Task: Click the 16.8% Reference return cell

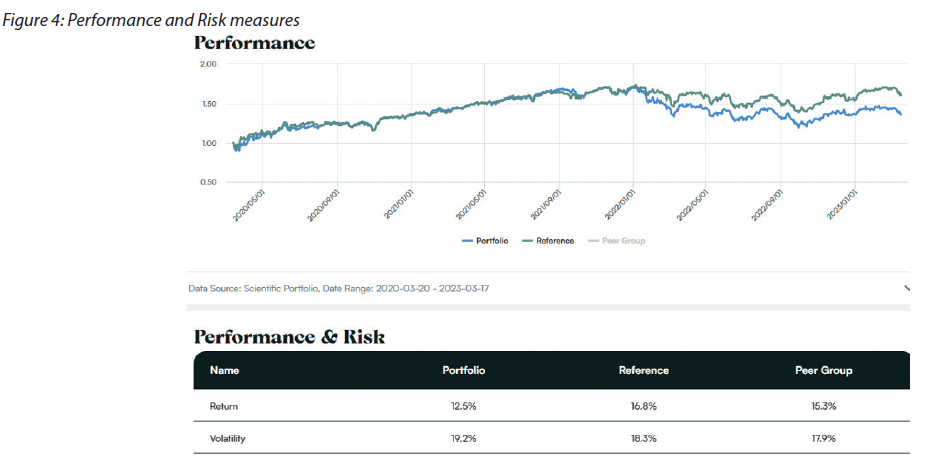Action: click(644, 406)
